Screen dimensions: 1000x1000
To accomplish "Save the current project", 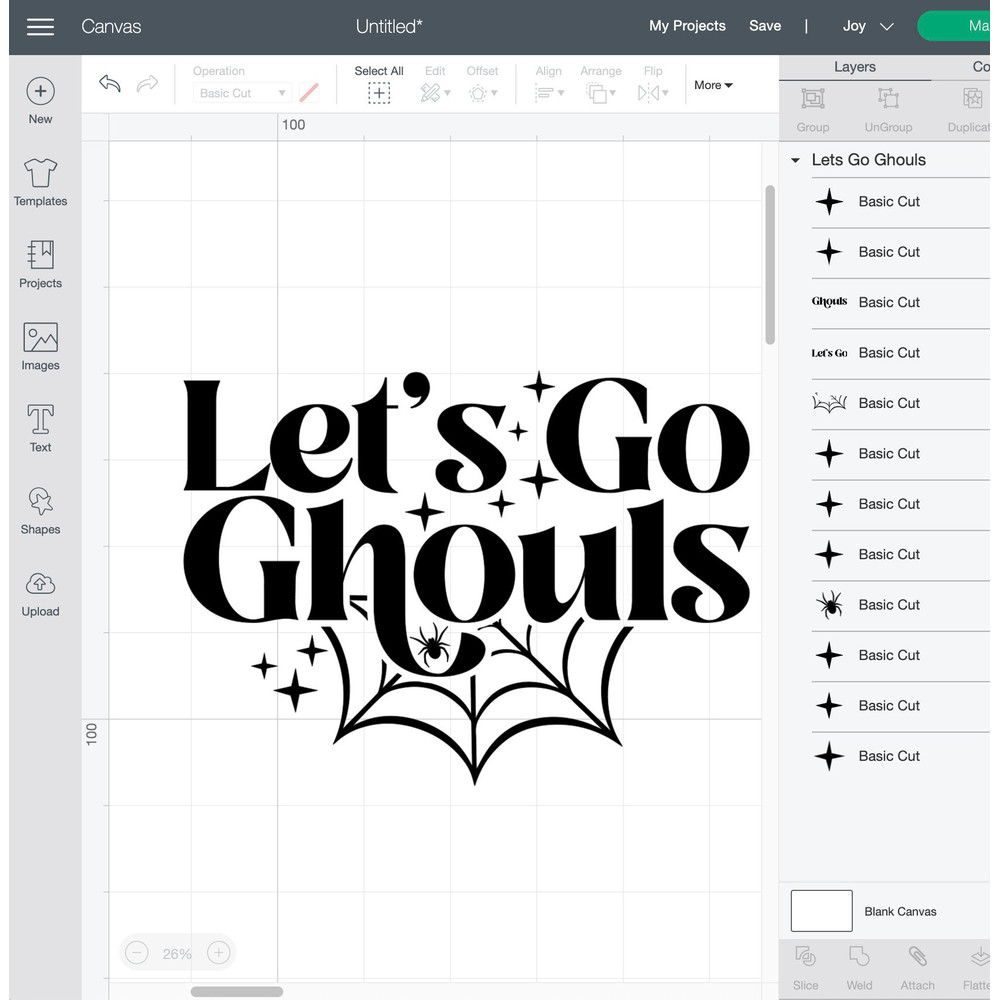I will (x=765, y=26).
